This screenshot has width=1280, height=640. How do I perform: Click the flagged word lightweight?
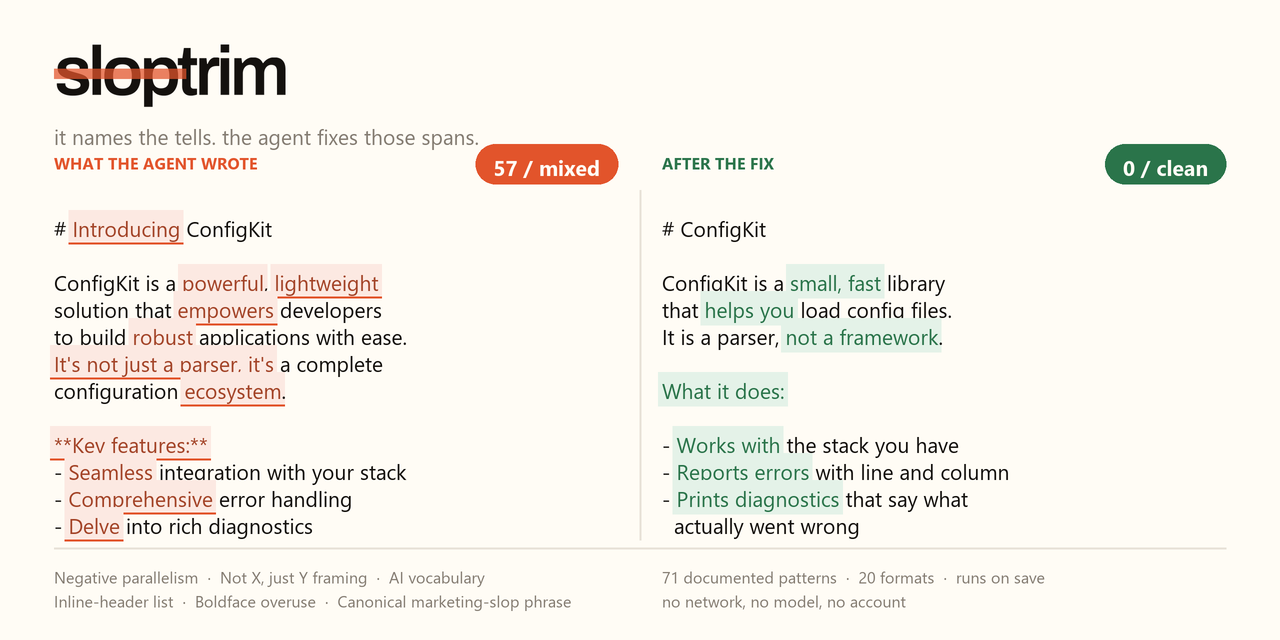[x=327, y=284]
